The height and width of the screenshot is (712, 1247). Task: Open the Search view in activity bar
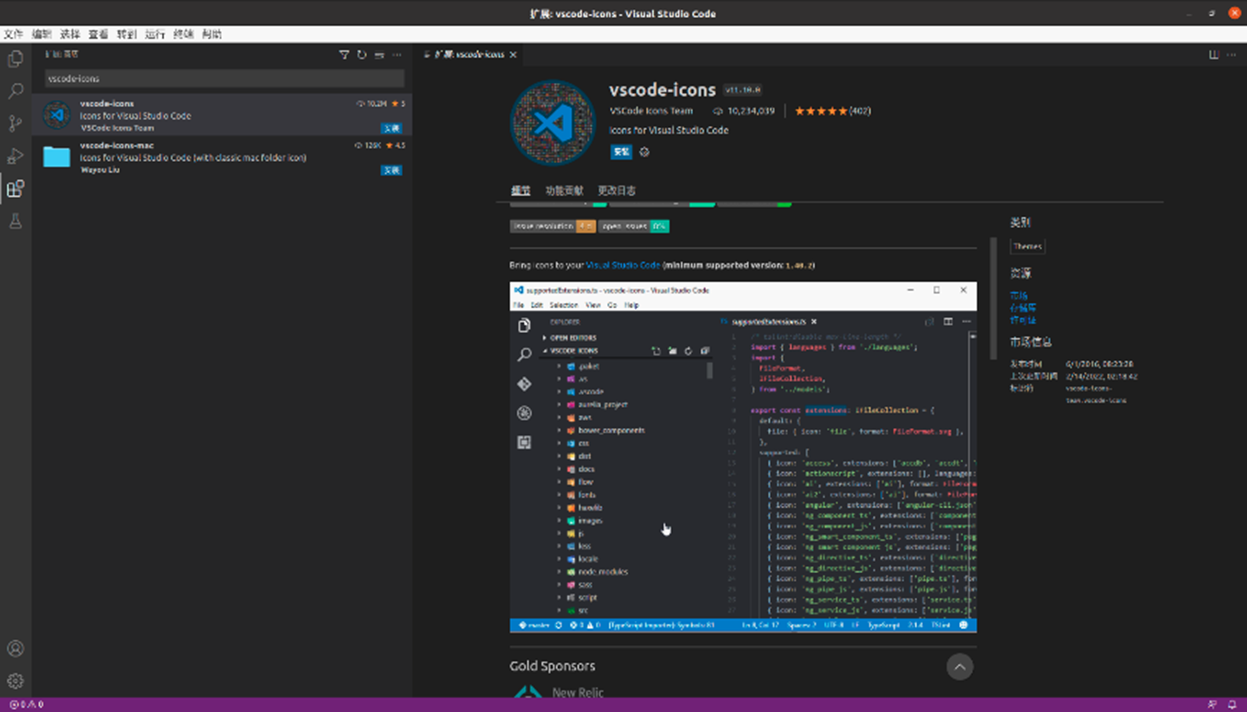pos(15,91)
